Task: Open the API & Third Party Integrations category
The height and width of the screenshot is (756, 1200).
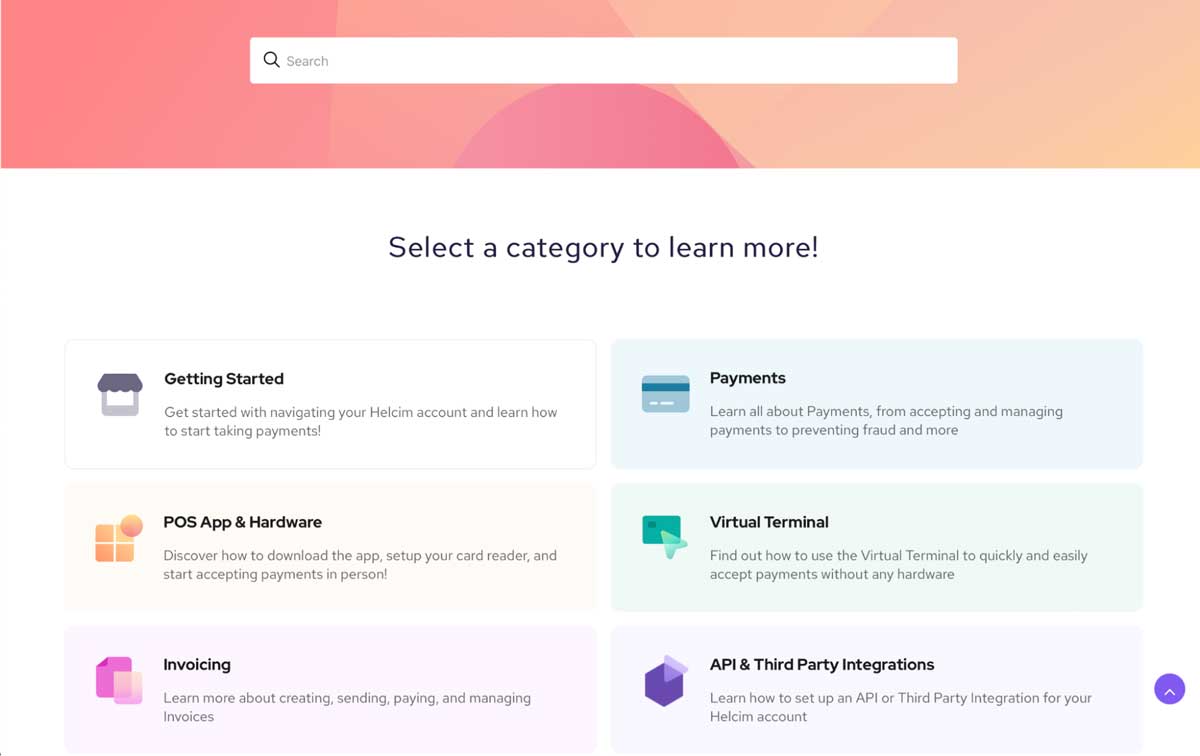Action: (x=876, y=690)
